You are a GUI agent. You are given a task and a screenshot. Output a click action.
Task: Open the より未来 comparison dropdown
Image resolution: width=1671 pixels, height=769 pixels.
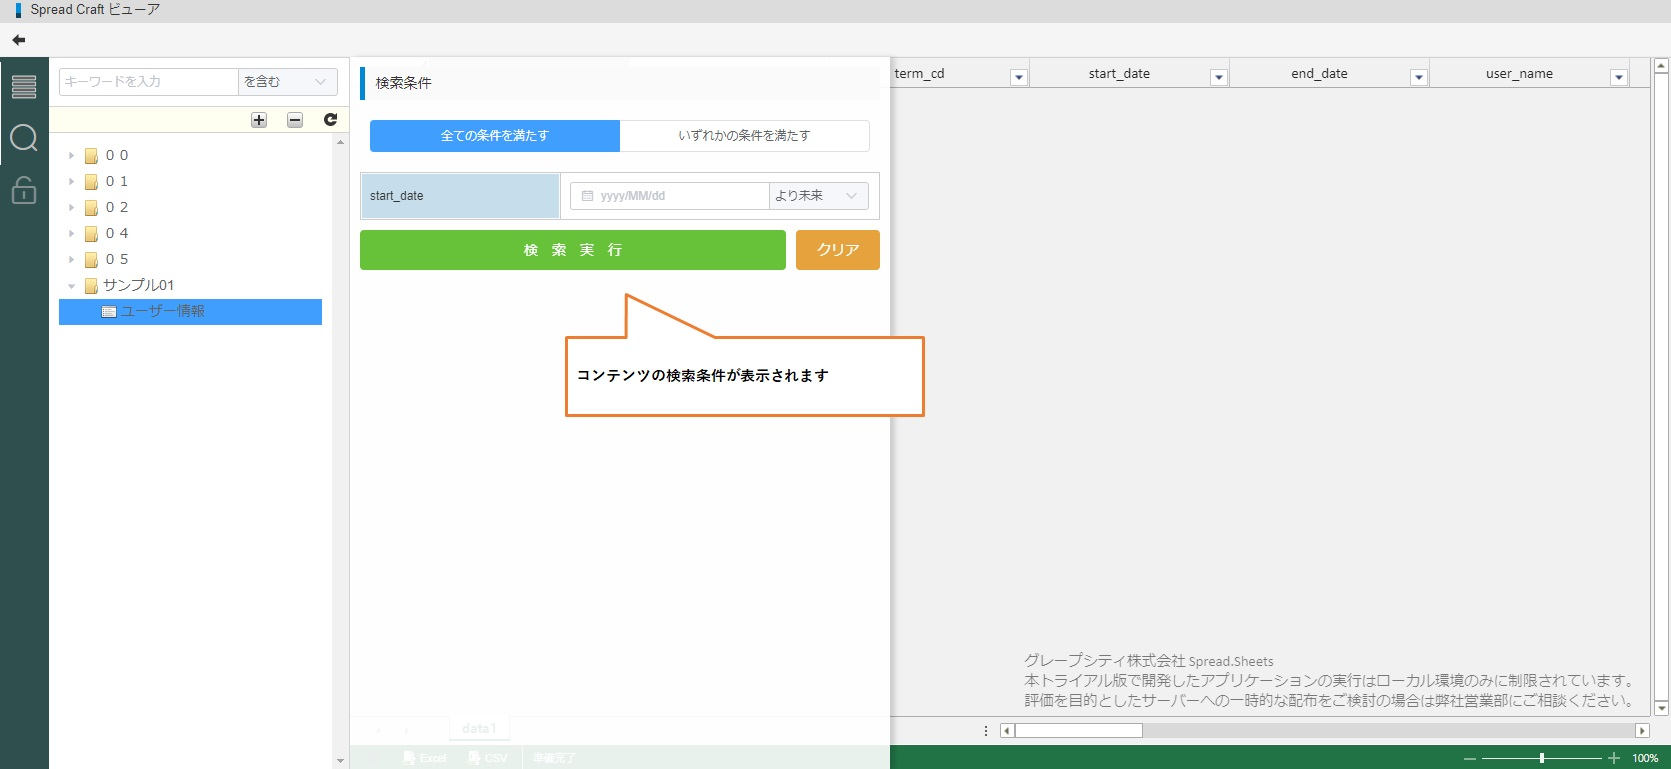(x=818, y=196)
